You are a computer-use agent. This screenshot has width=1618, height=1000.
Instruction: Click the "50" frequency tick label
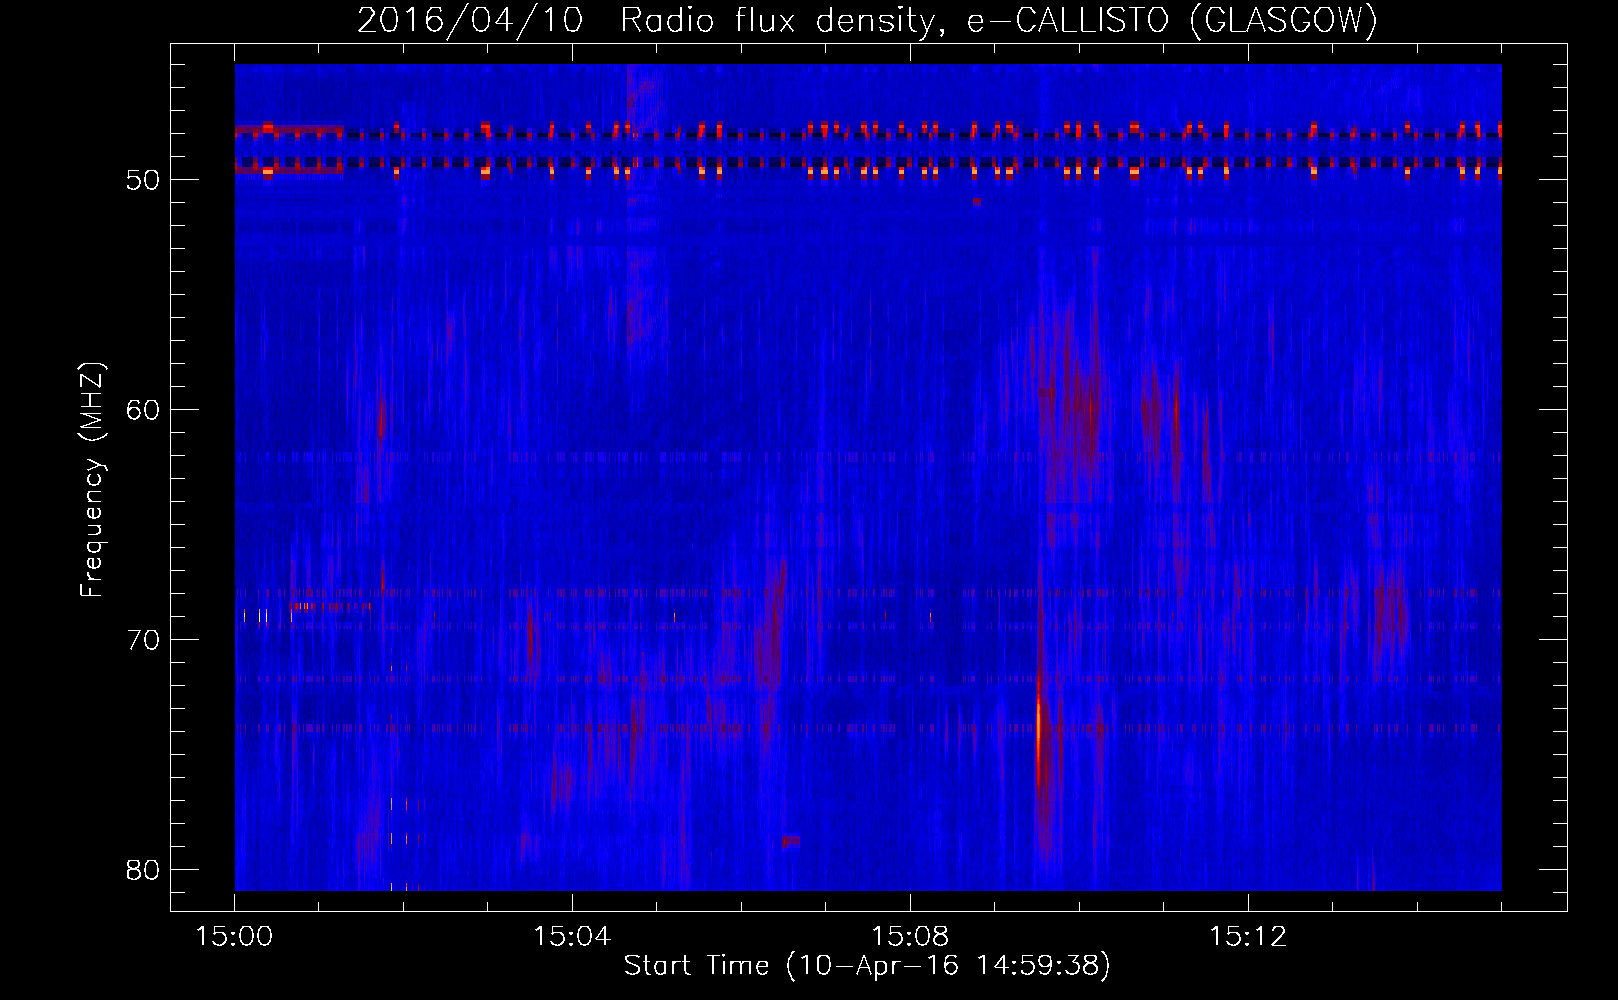(x=143, y=180)
